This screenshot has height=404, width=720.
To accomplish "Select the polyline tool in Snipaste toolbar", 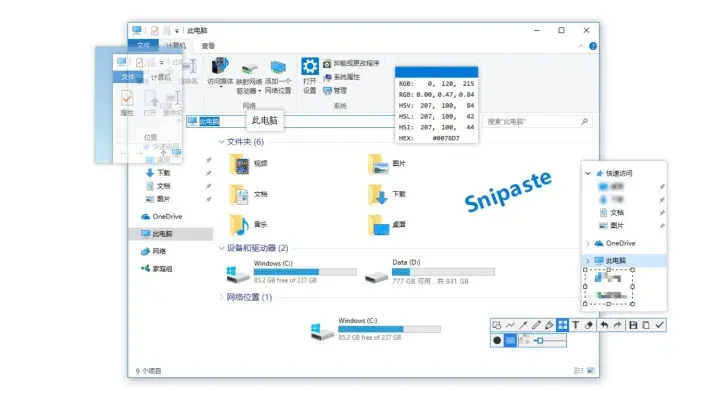I will (x=510, y=325).
